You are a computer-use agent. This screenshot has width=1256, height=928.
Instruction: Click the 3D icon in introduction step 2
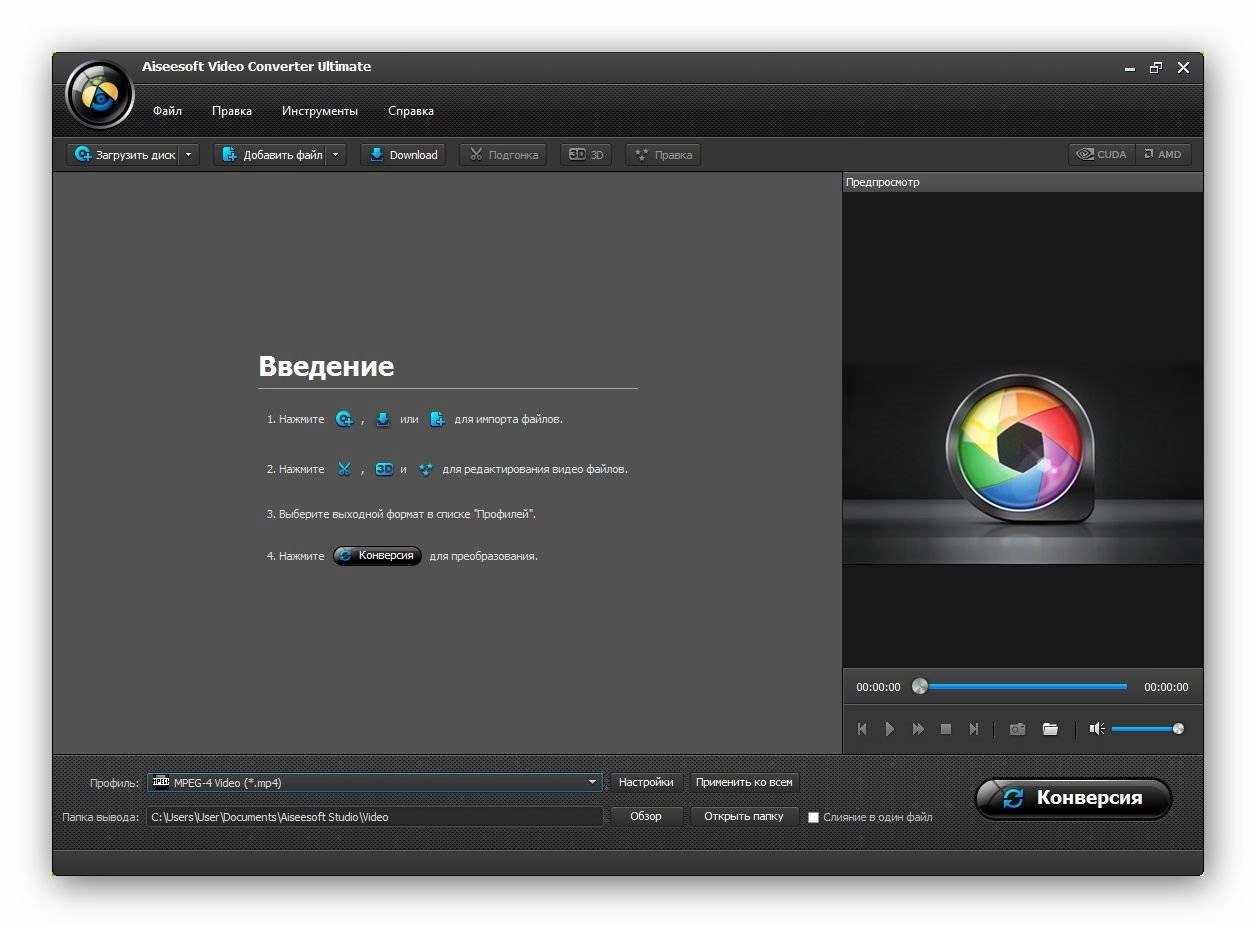tap(384, 469)
